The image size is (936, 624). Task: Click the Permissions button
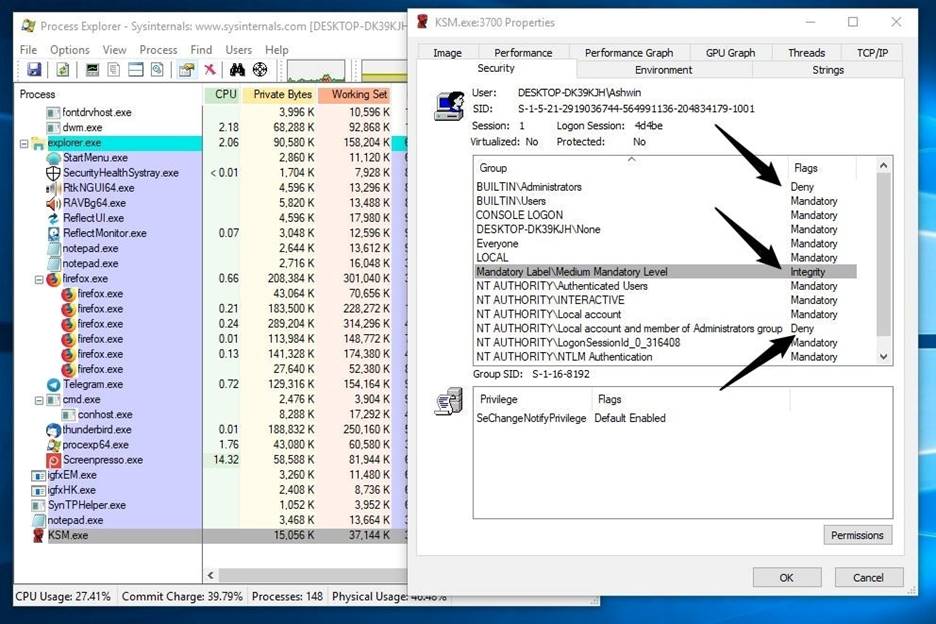tap(857, 535)
